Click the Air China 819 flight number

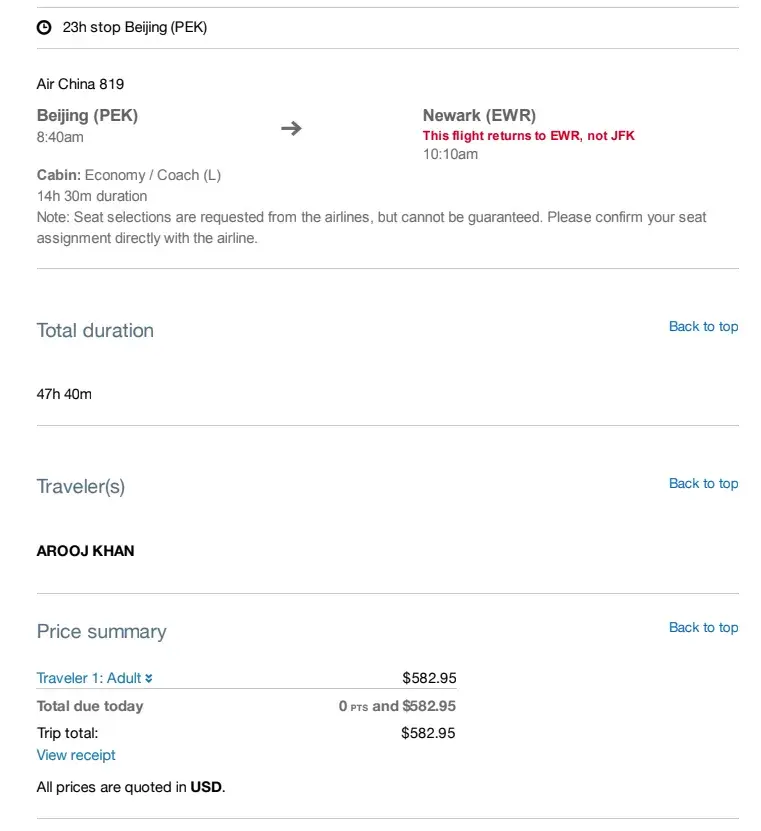tap(80, 84)
